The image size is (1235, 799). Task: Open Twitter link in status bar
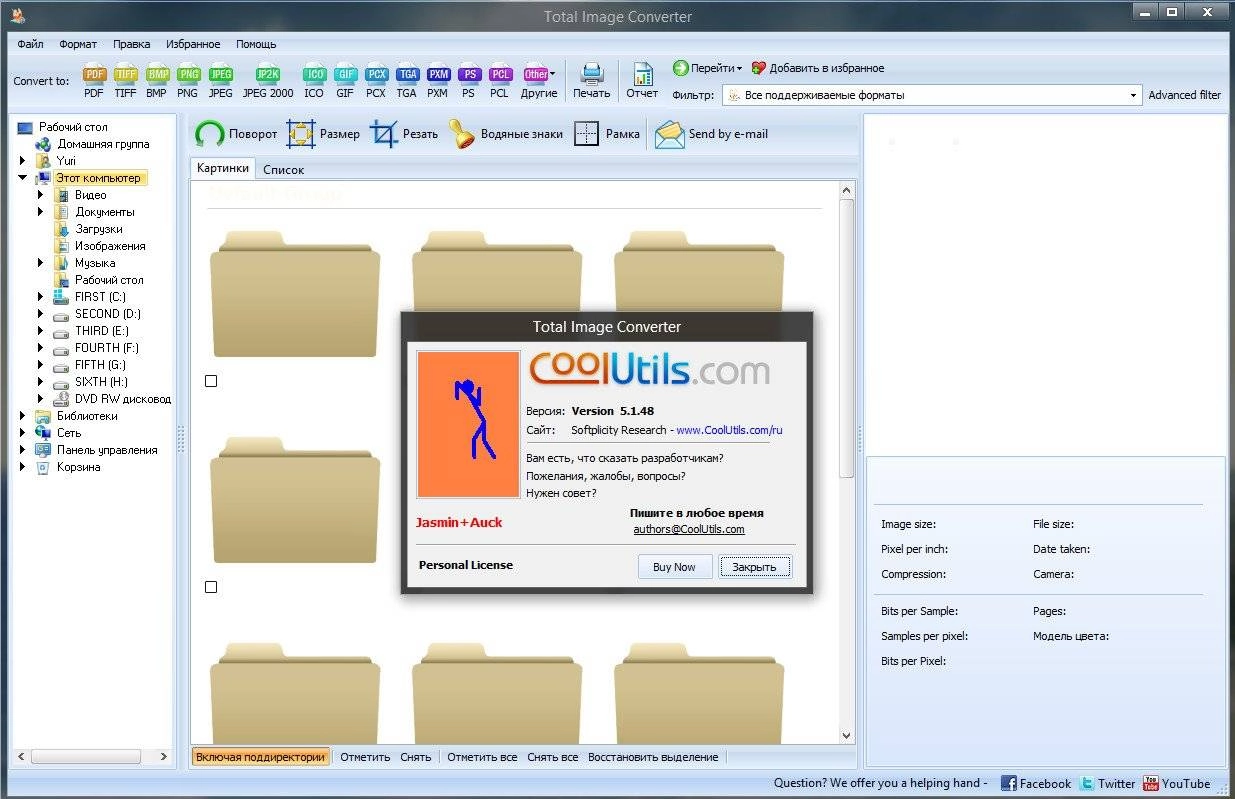pos(1107,784)
